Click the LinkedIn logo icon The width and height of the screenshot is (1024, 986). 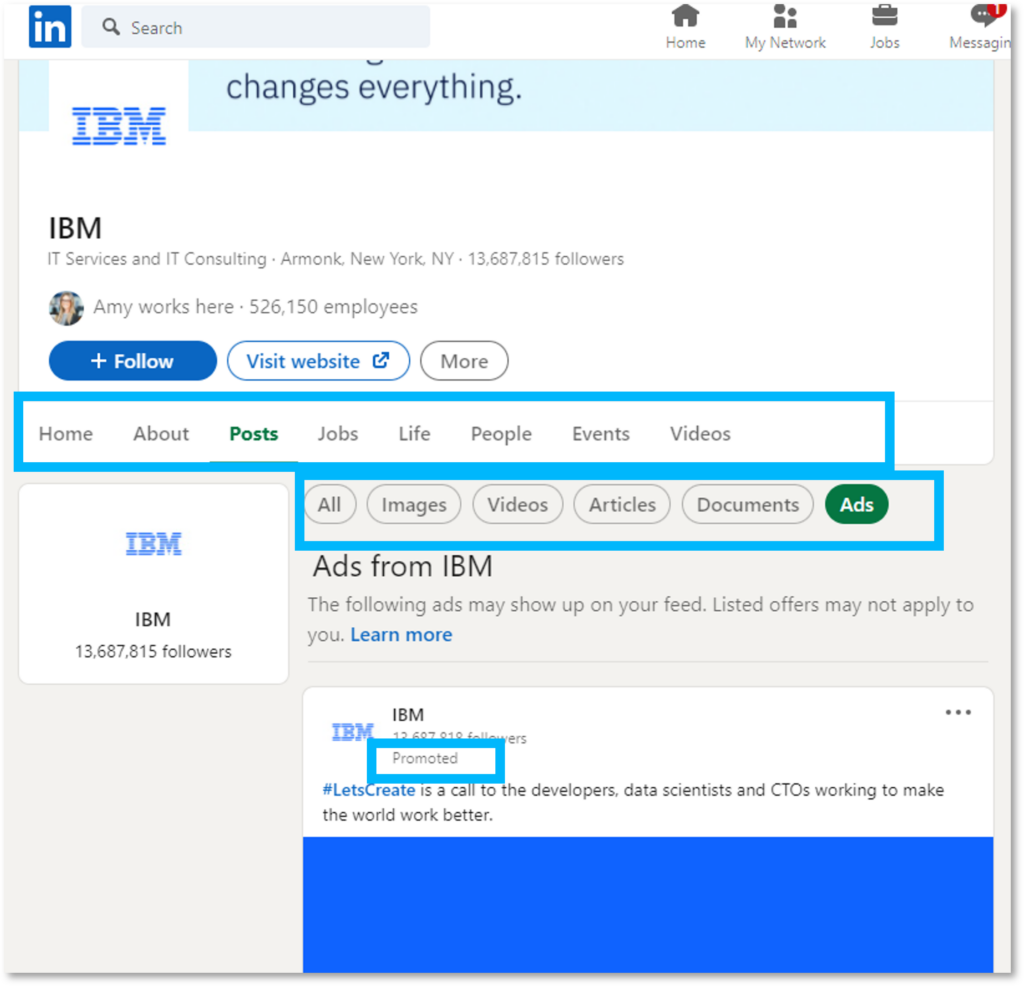50,27
